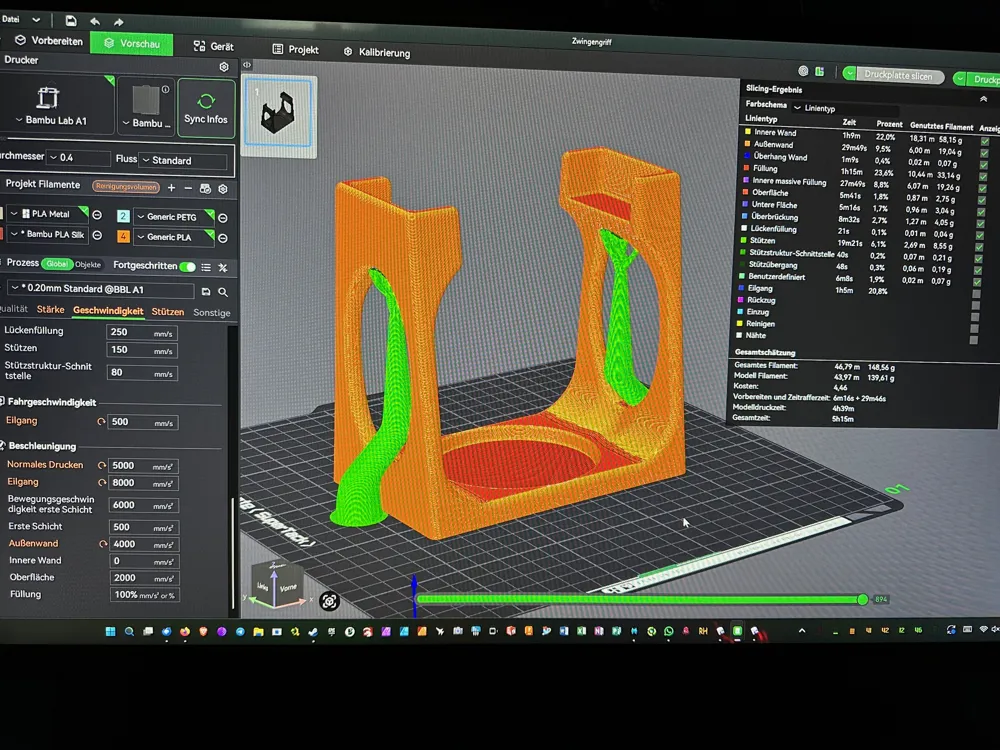Toggle visibility of Füllung lines

[x=983, y=177]
